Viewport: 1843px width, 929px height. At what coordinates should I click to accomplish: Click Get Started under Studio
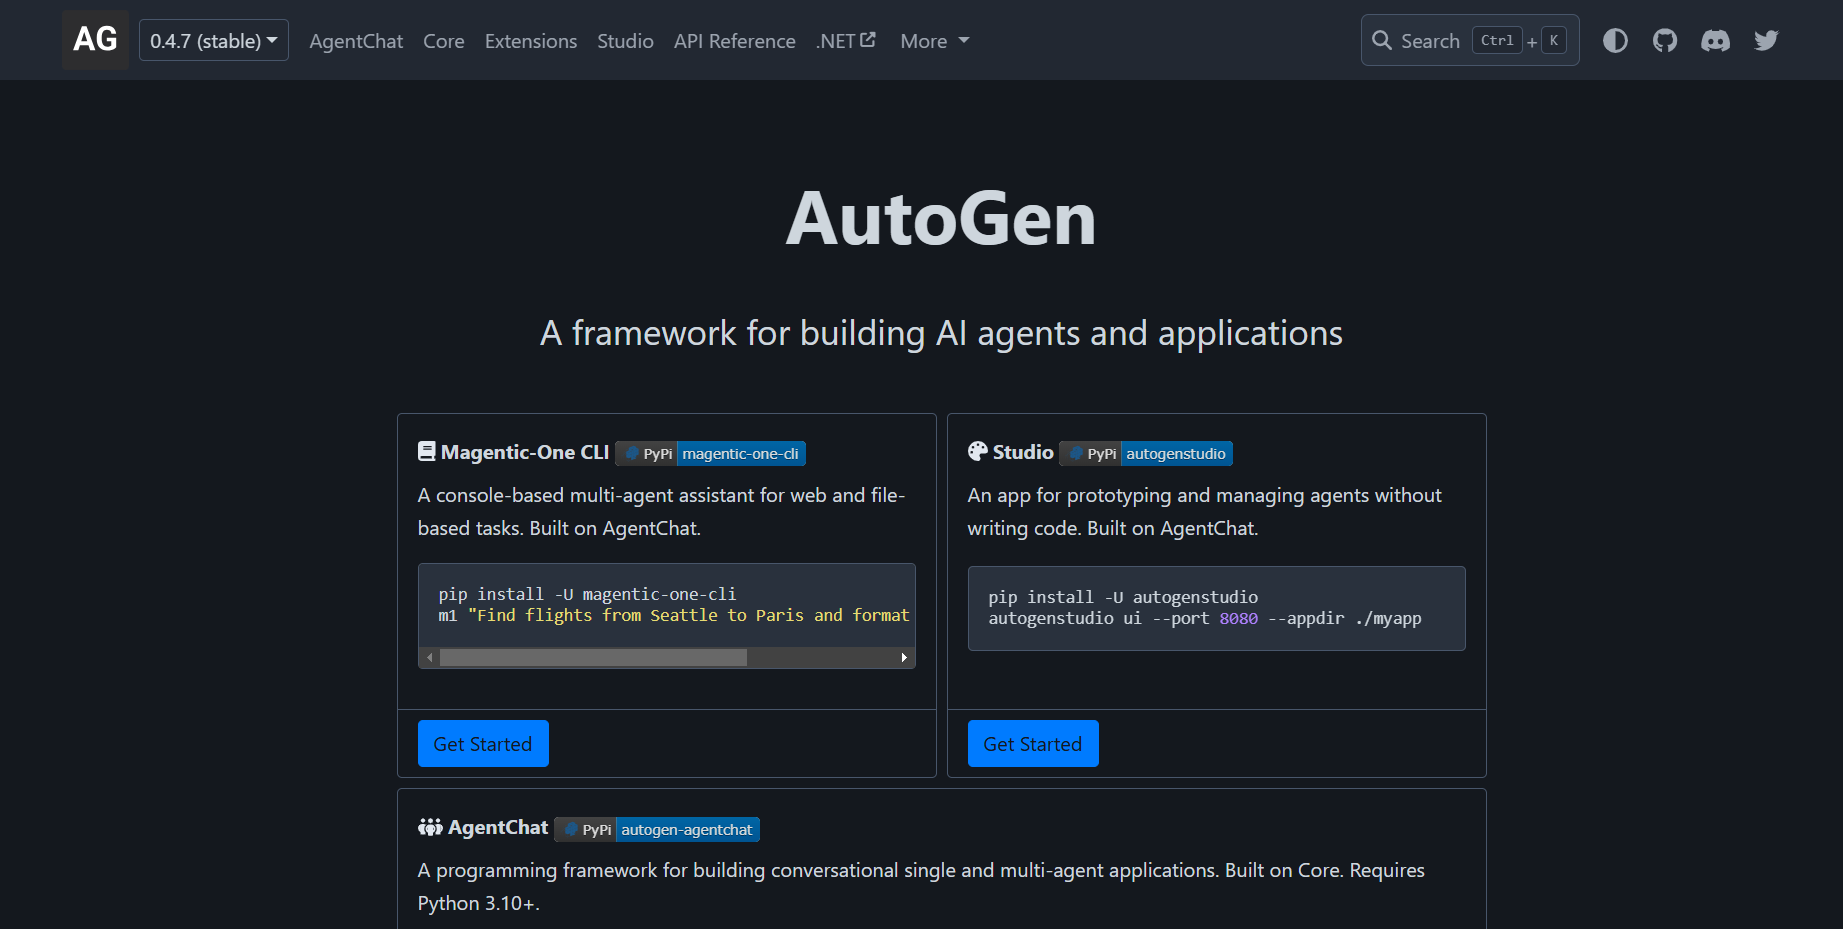pyautogui.click(x=1033, y=743)
